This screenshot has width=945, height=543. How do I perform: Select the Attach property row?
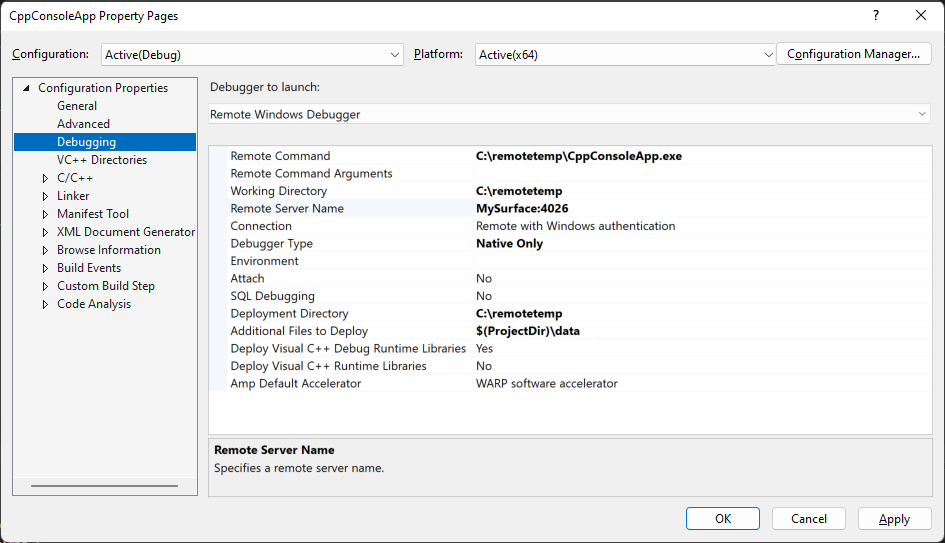[247, 279]
